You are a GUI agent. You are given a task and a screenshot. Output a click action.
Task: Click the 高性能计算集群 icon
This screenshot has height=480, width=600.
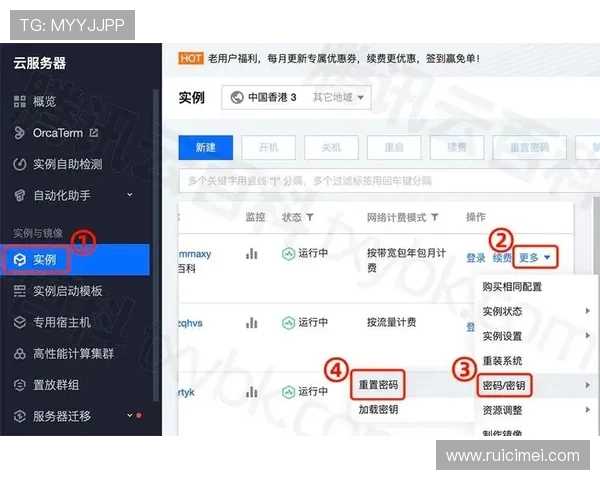pos(20,354)
